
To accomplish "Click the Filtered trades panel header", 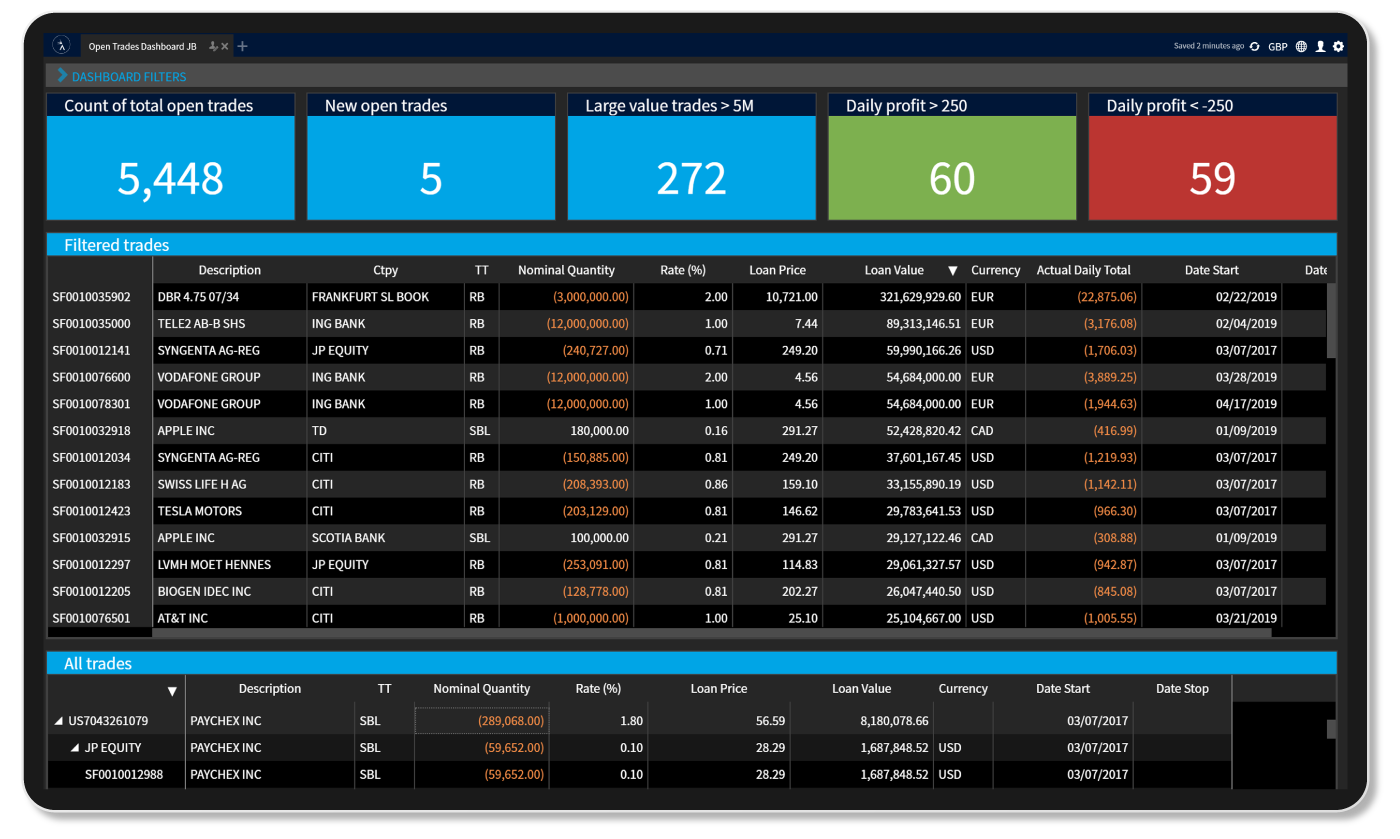I will 692,245.
